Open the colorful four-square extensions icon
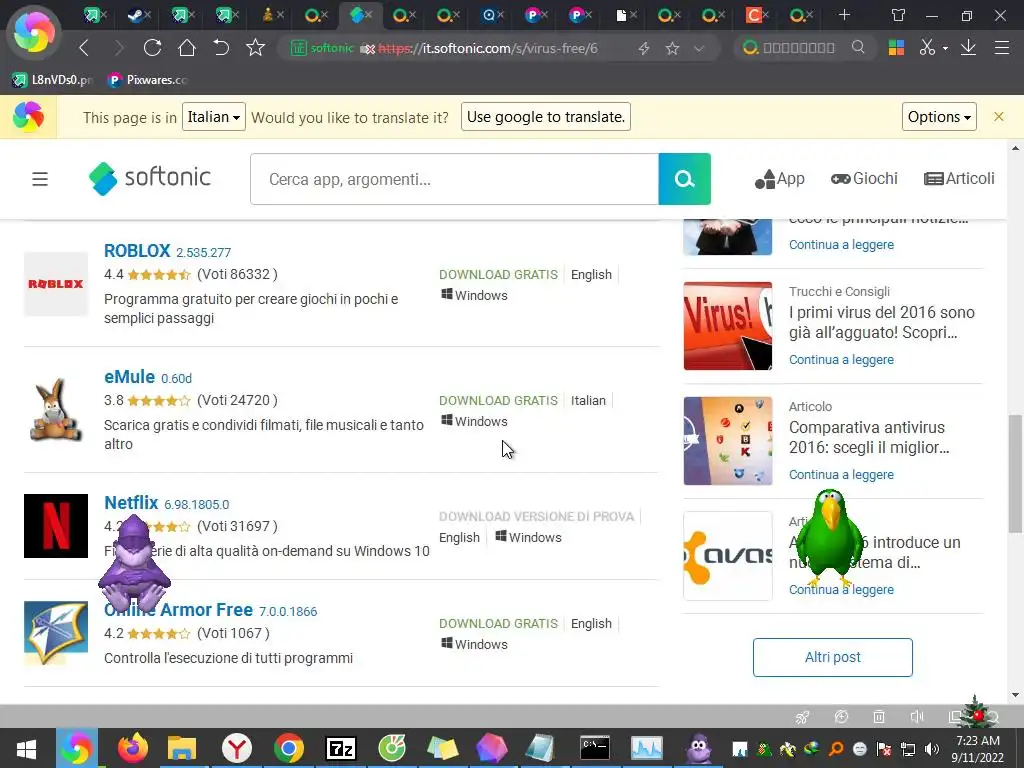Viewport: 1024px width, 768px height. (x=896, y=48)
